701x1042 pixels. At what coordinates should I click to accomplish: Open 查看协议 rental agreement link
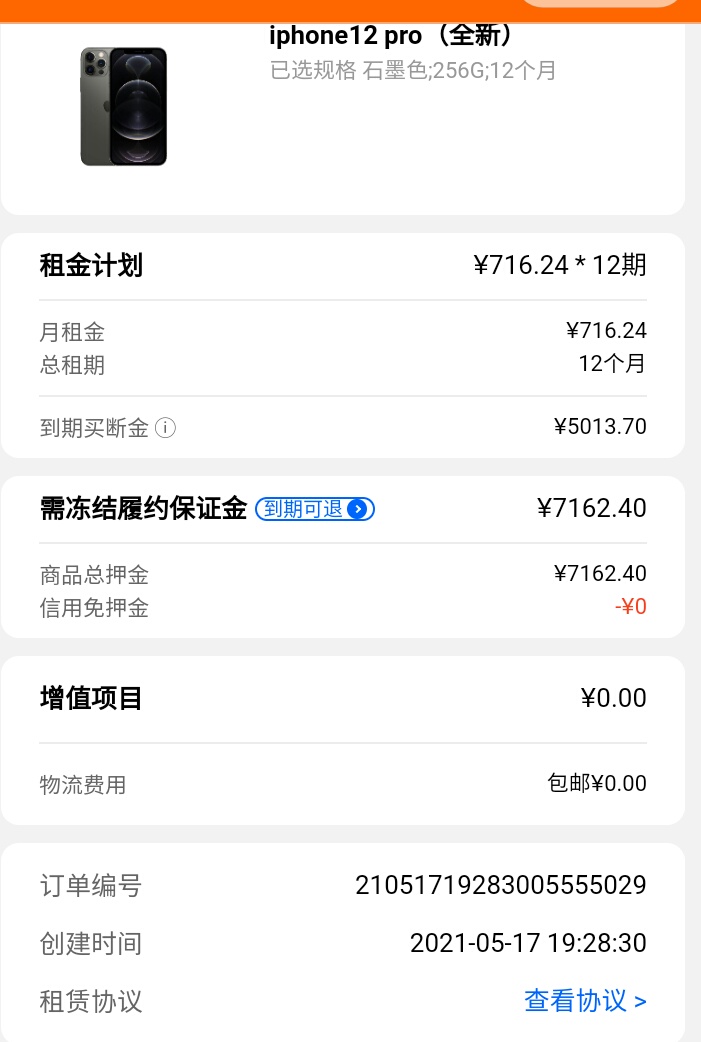585,1000
